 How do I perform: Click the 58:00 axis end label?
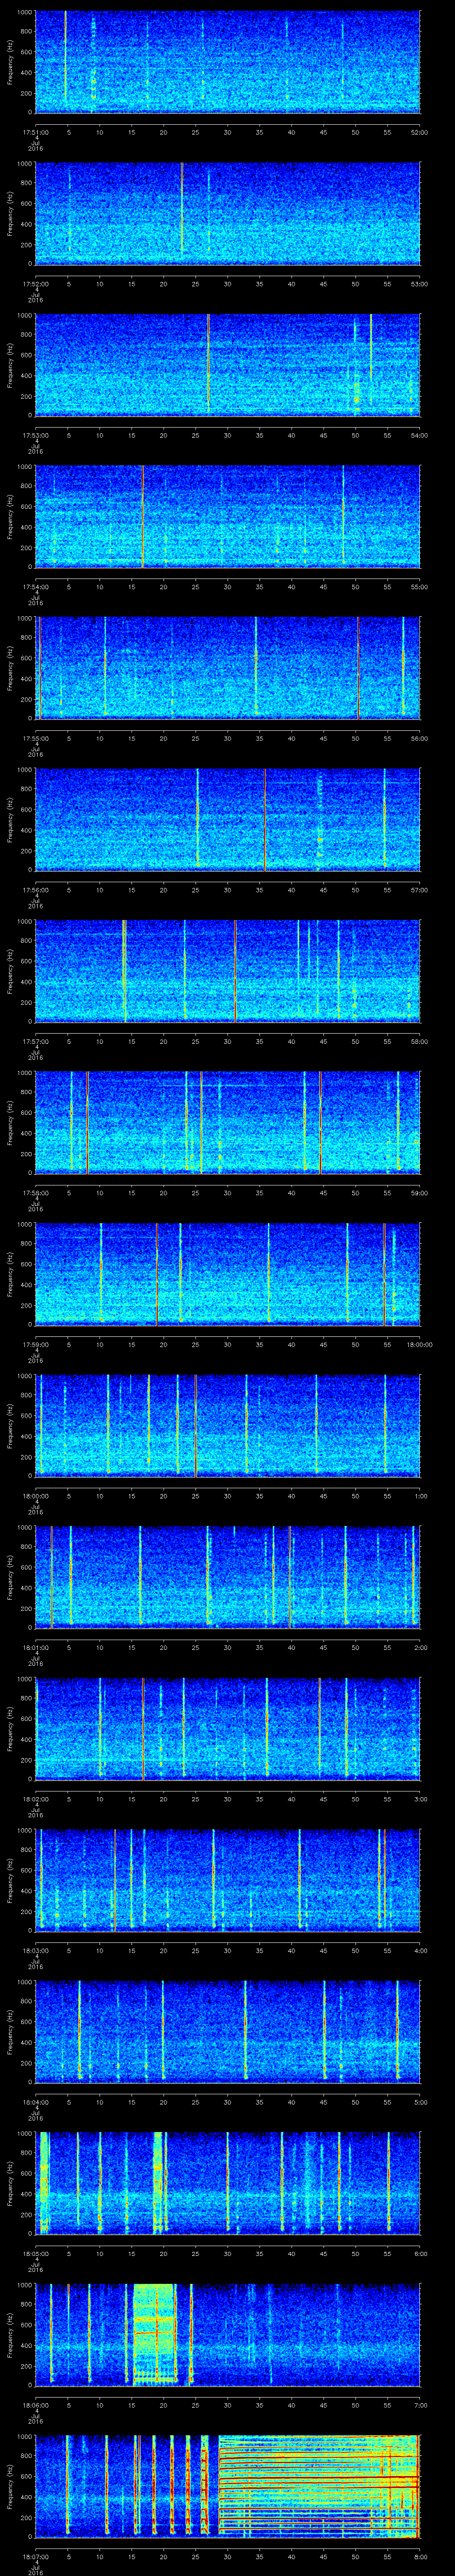pos(419,1041)
